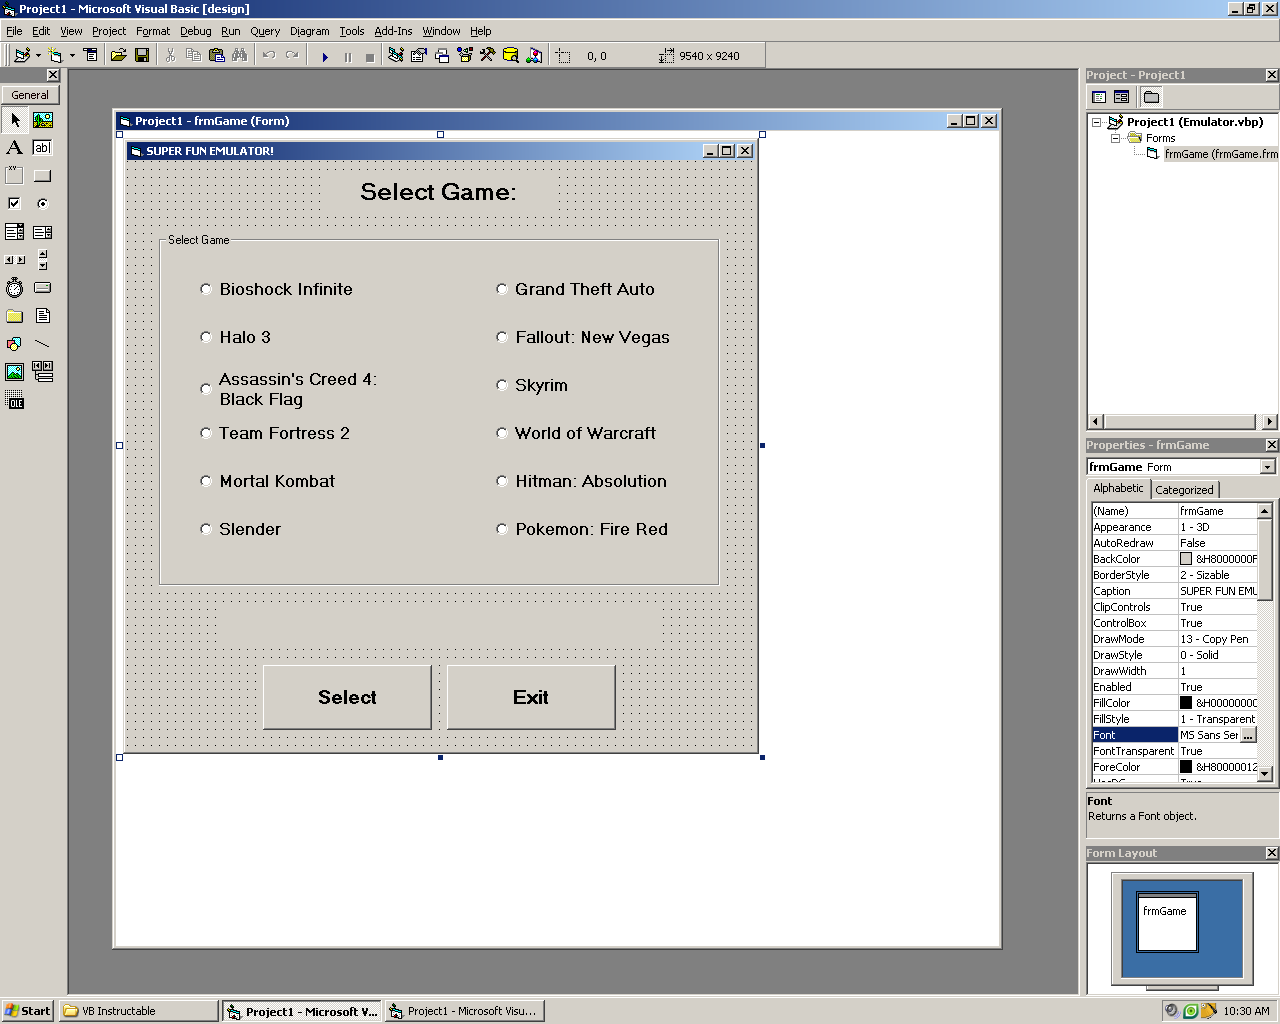The height and width of the screenshot is (1024, 1280).
Task: Switch to the Categorized properties tab
Action: pos(1184,490)
